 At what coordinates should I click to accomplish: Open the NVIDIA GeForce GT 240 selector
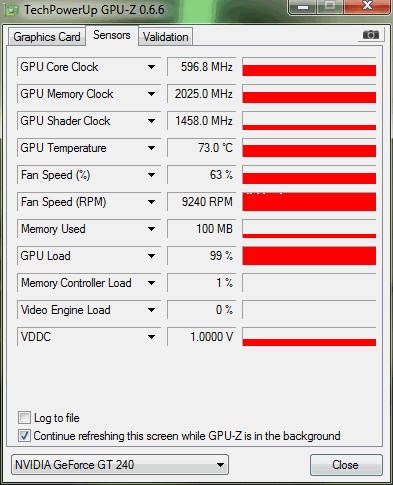point(120,465)
